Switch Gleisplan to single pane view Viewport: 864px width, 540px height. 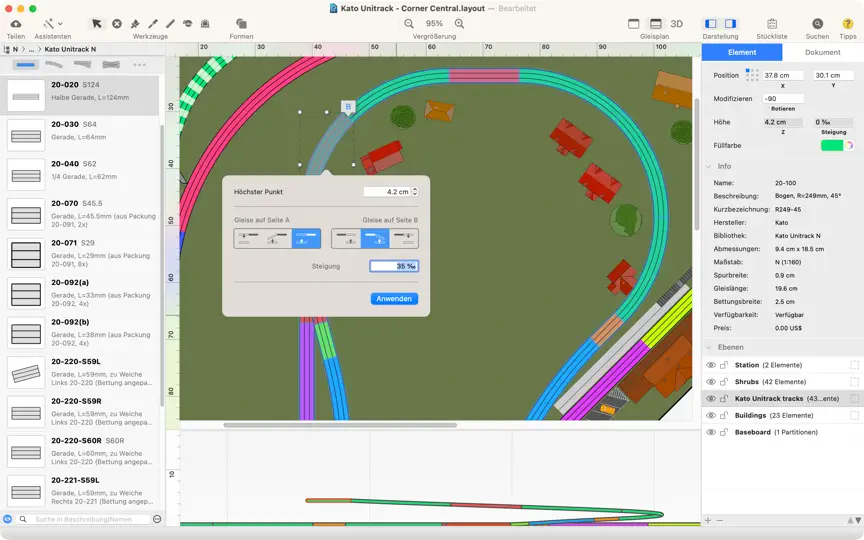[634, 24]
